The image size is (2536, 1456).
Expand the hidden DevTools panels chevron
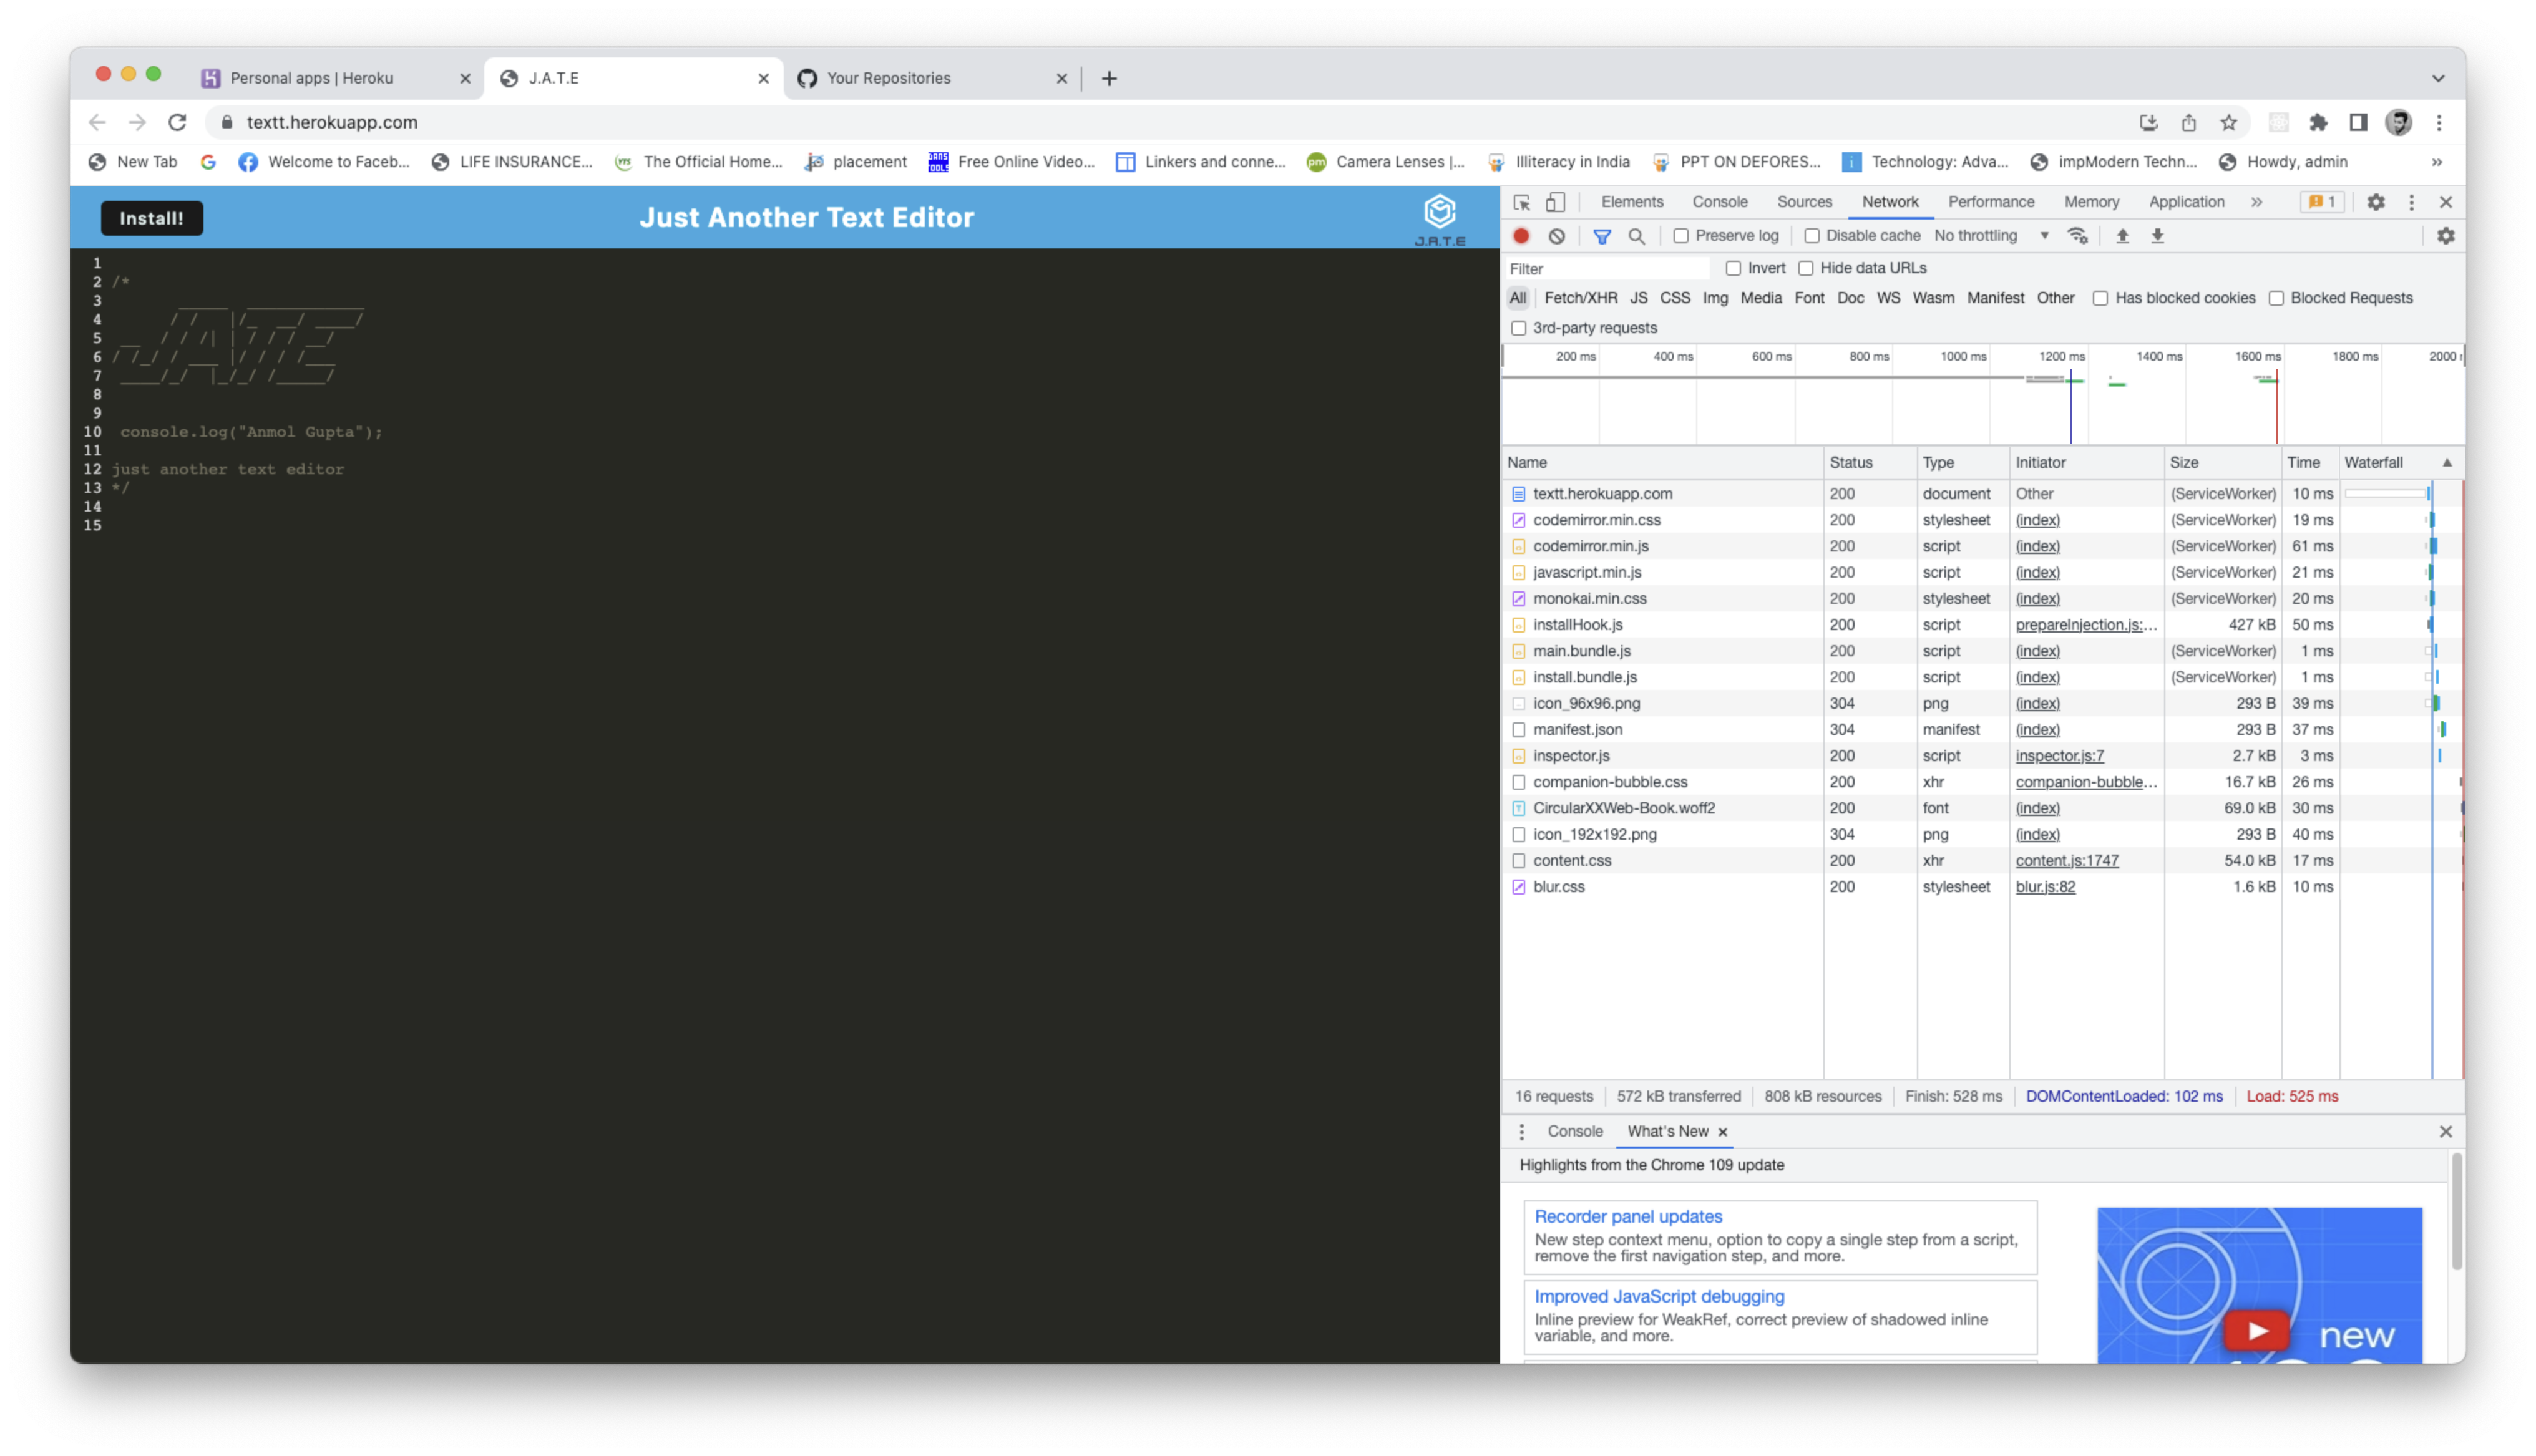tap(2257, 202)
